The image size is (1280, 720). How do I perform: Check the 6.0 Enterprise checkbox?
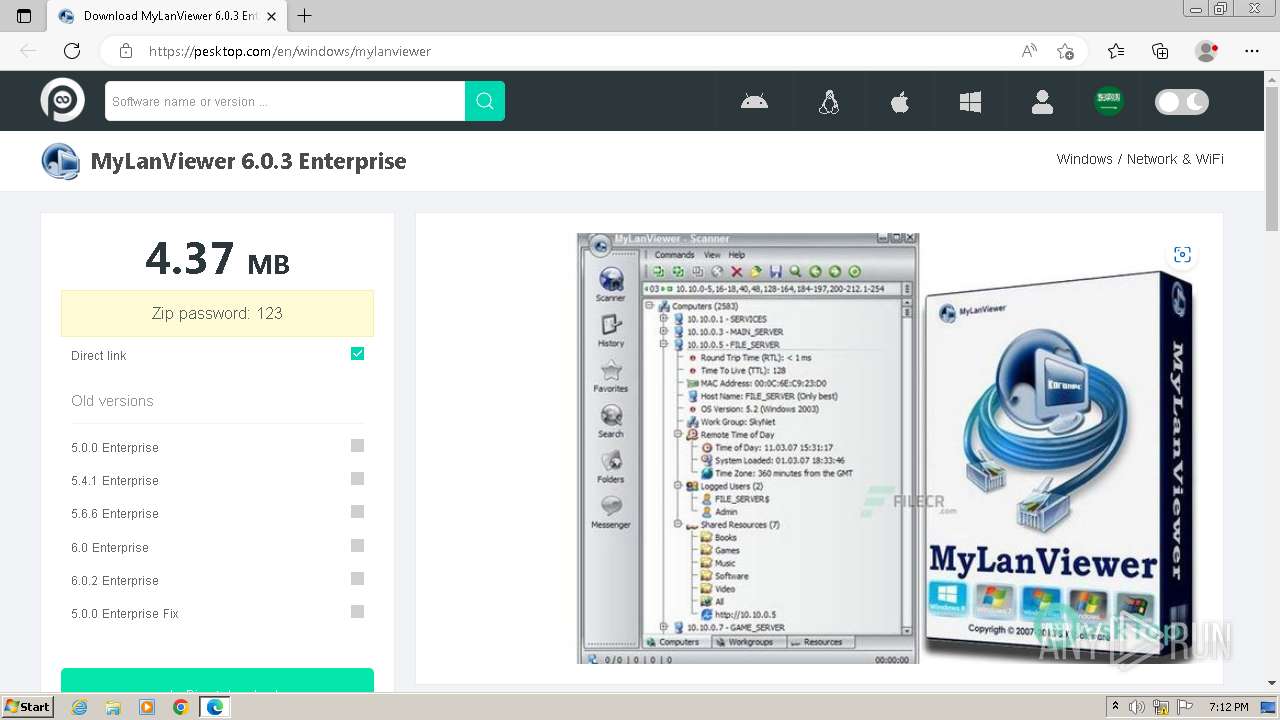(x=357, y=546)
